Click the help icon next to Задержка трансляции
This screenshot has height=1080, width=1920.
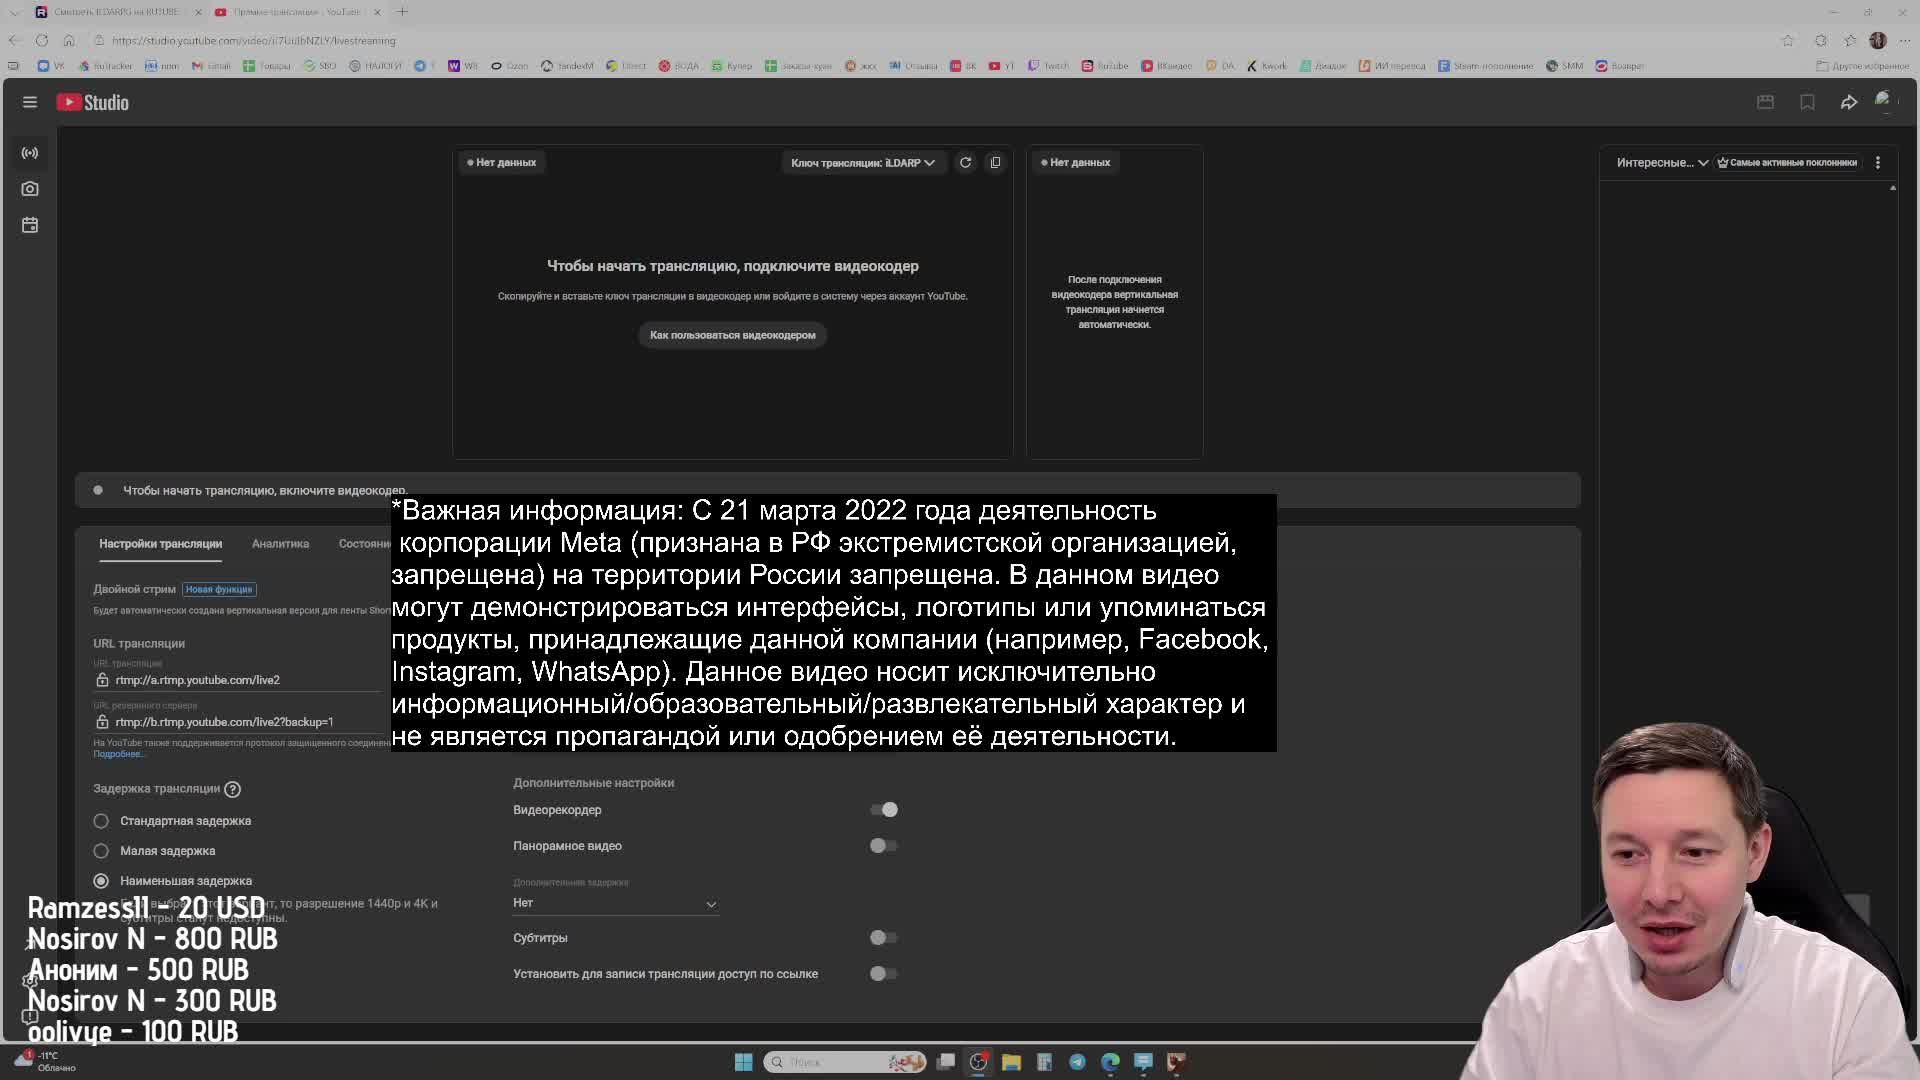(x=232, y=789)
